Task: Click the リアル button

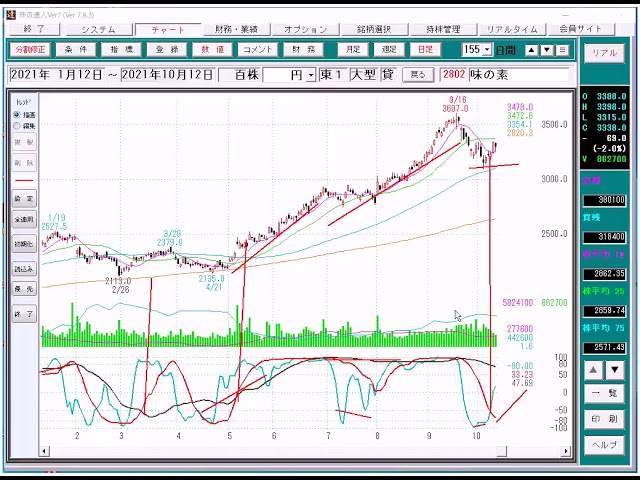Action: click(603, 53)
